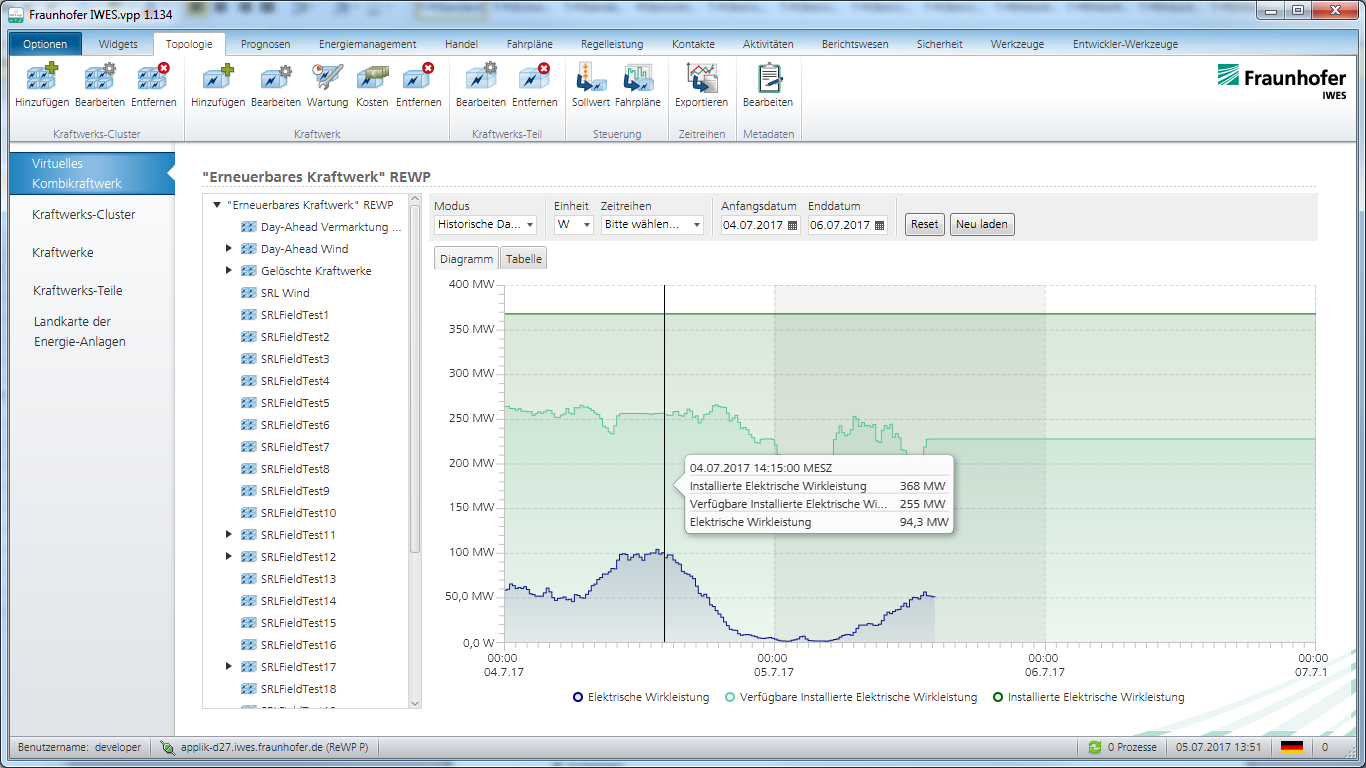
Task: Open the Einheit unit dropdown
Action: coord(574,225)
